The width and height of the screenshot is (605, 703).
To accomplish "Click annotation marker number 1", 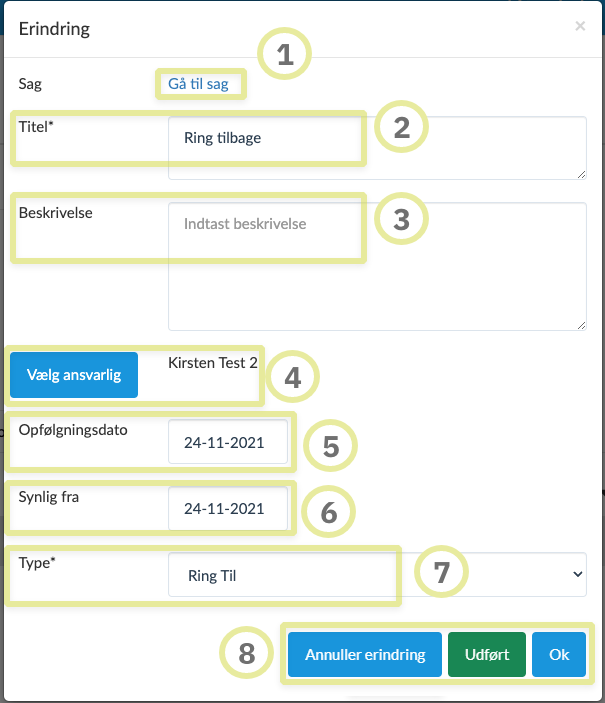I will coord(285,55).
